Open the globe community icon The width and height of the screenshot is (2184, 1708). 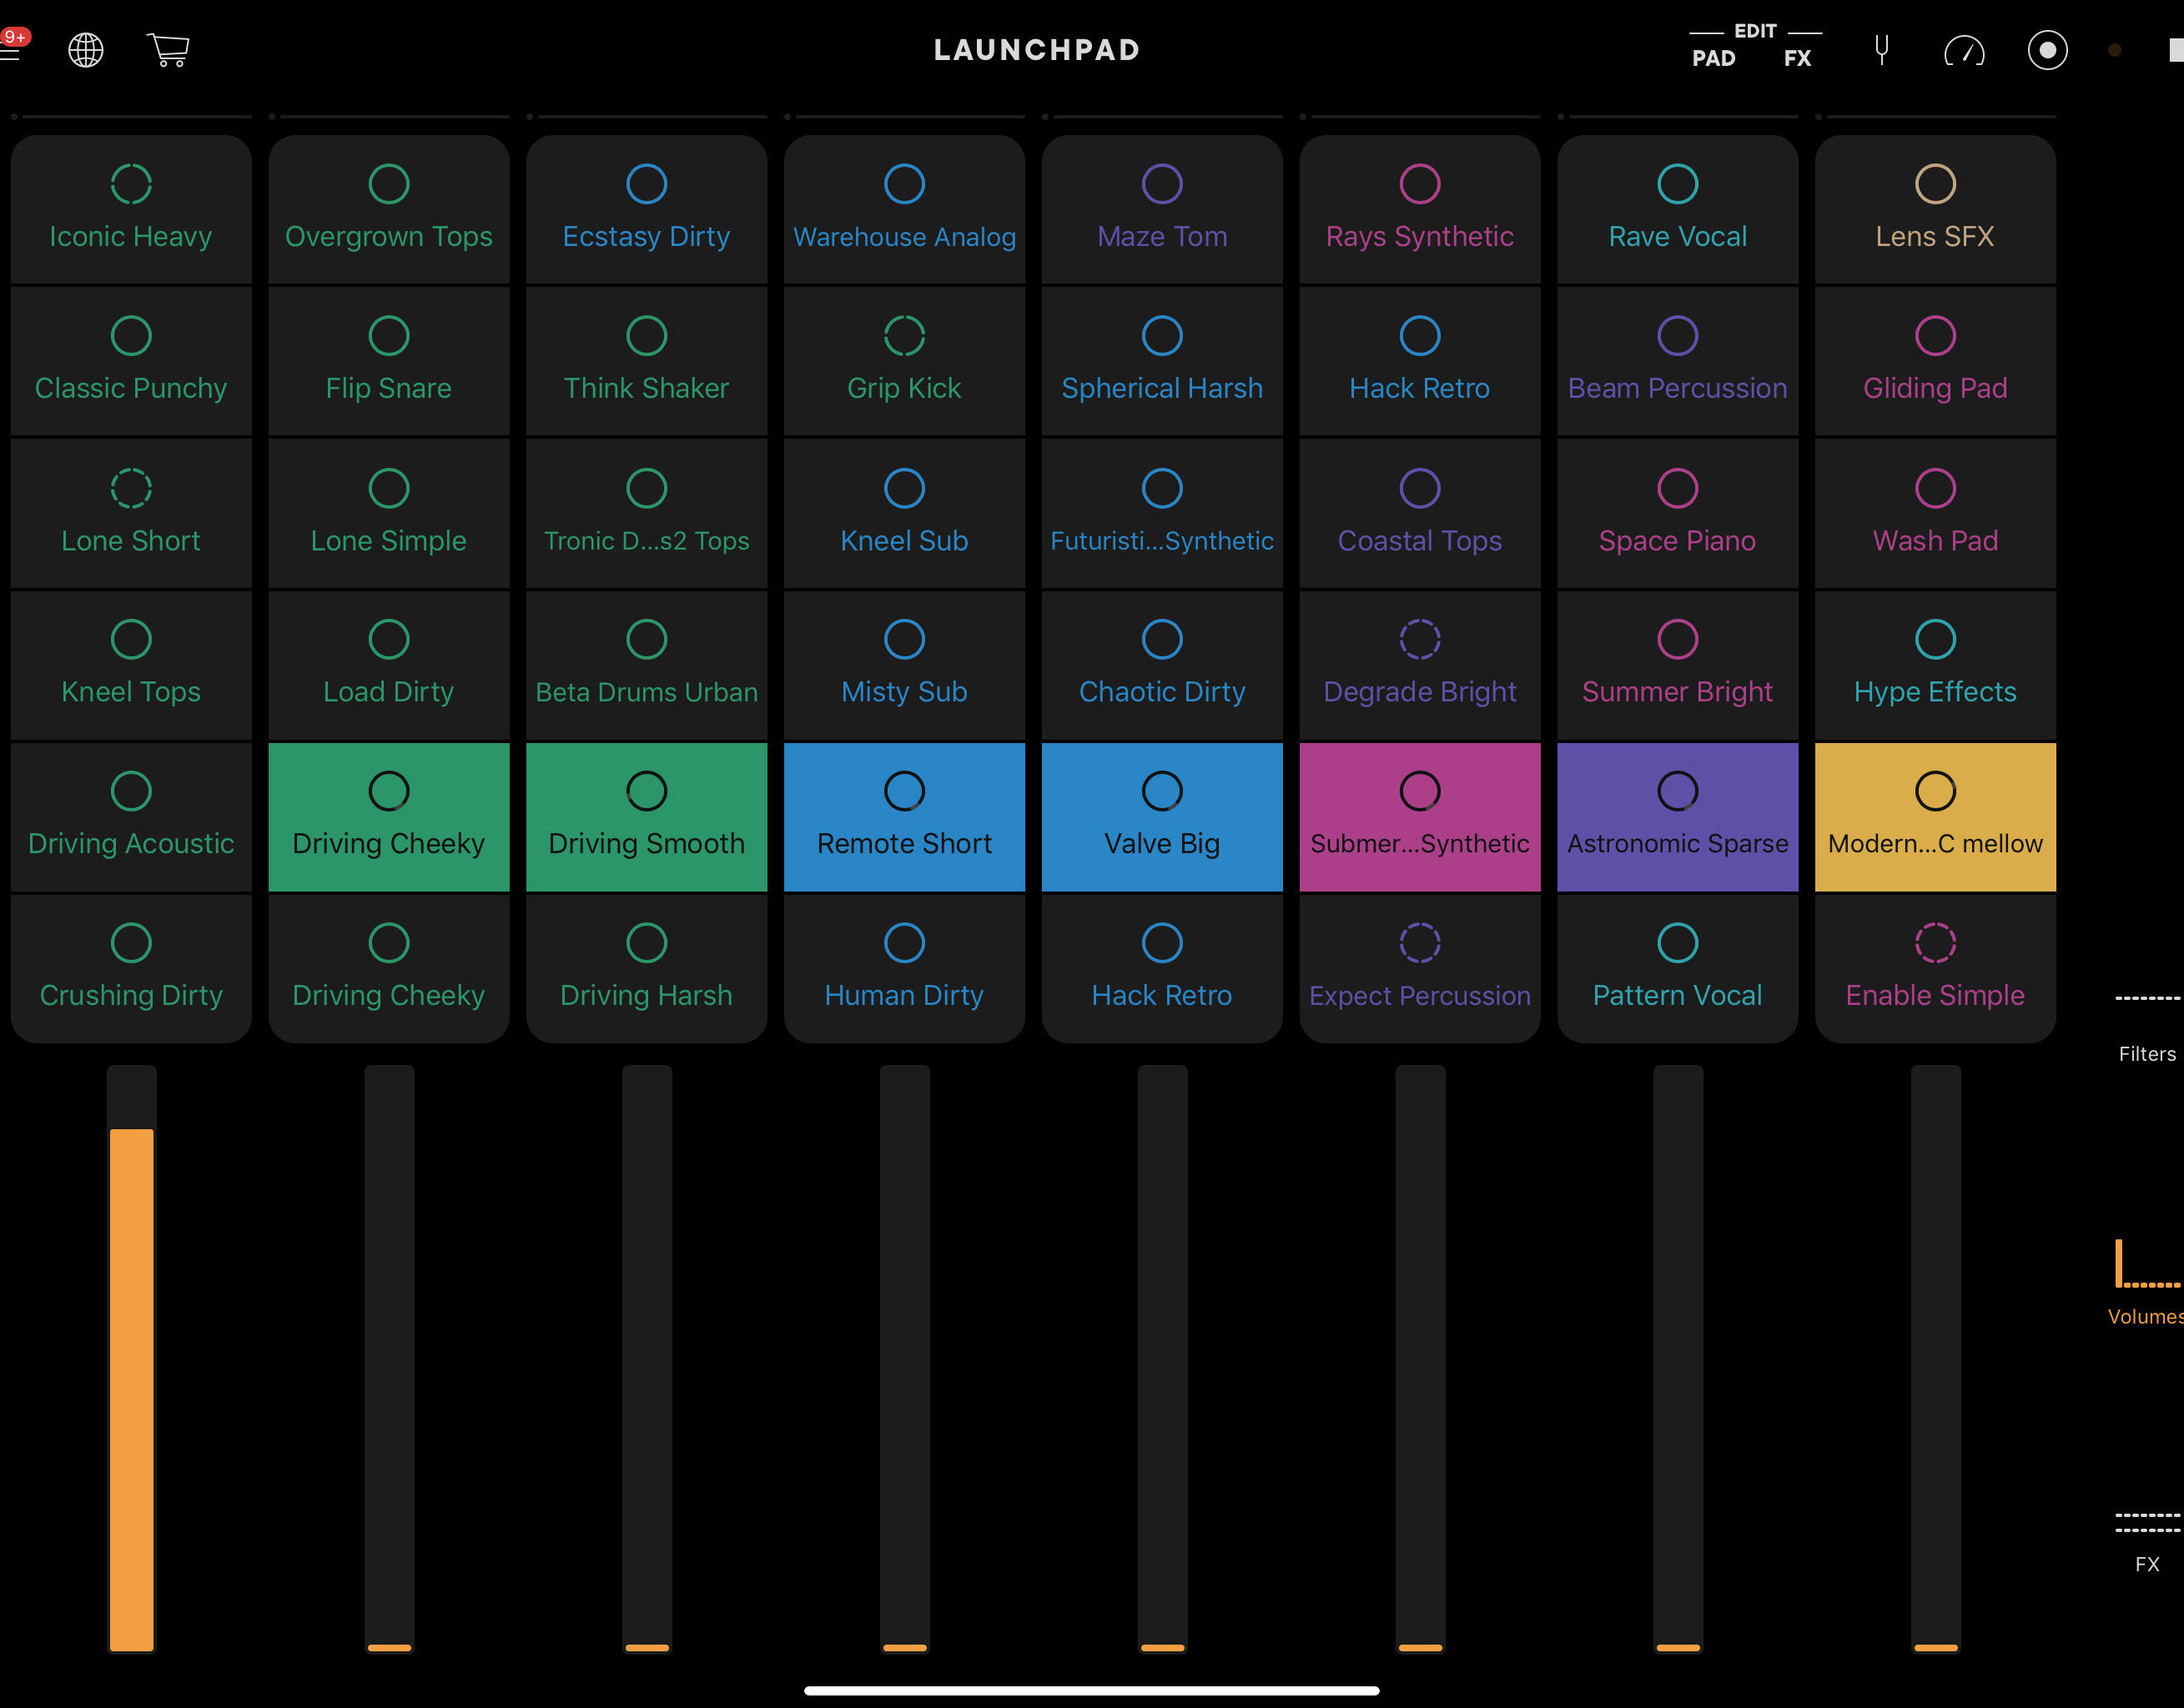[x=86, y=50]
